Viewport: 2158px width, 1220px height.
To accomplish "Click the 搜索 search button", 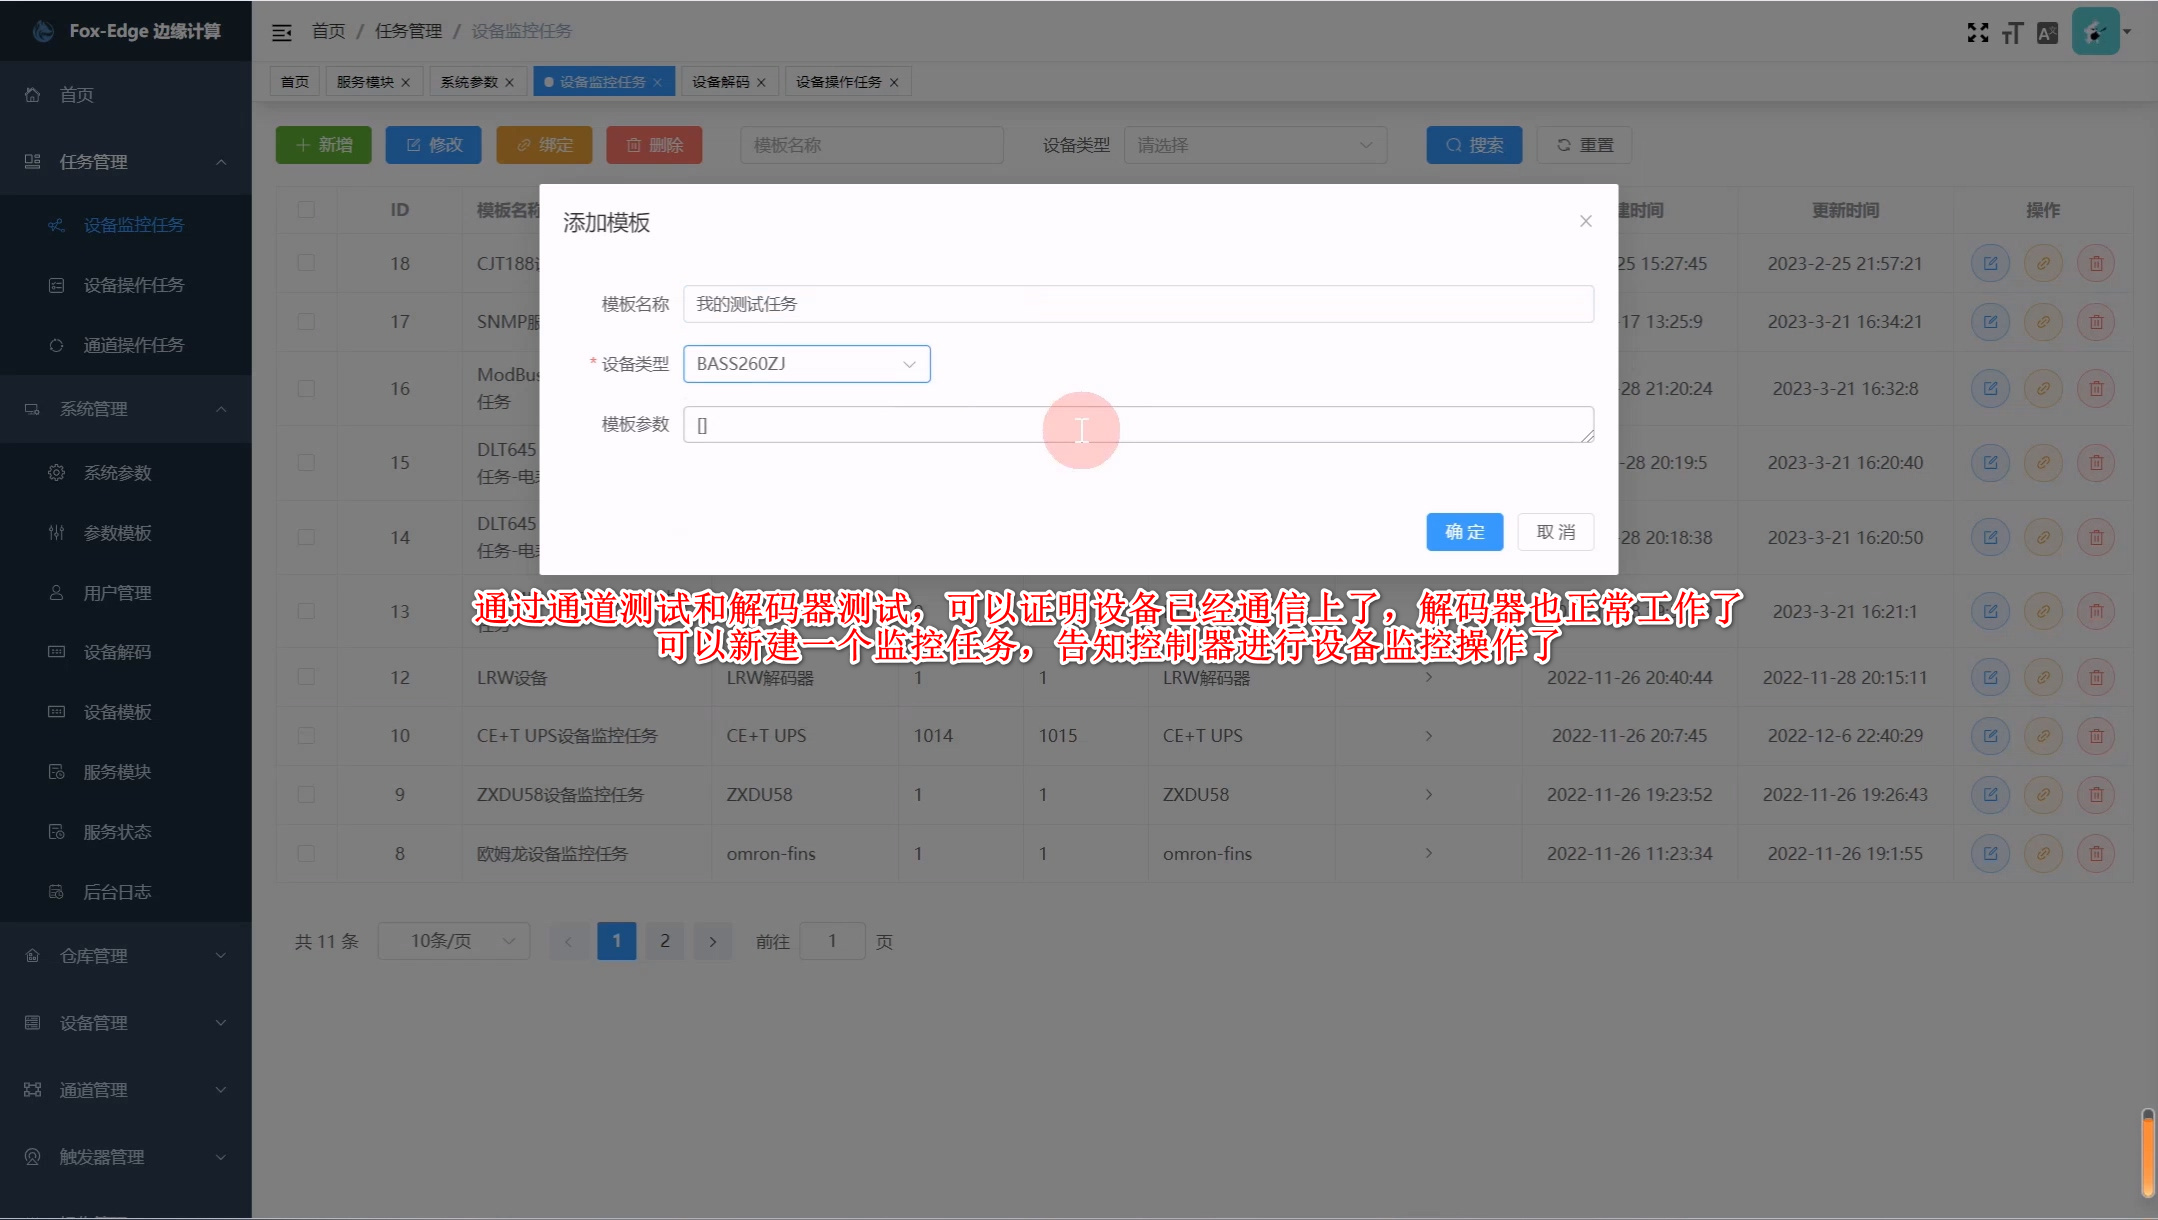I will point(1474,145).
